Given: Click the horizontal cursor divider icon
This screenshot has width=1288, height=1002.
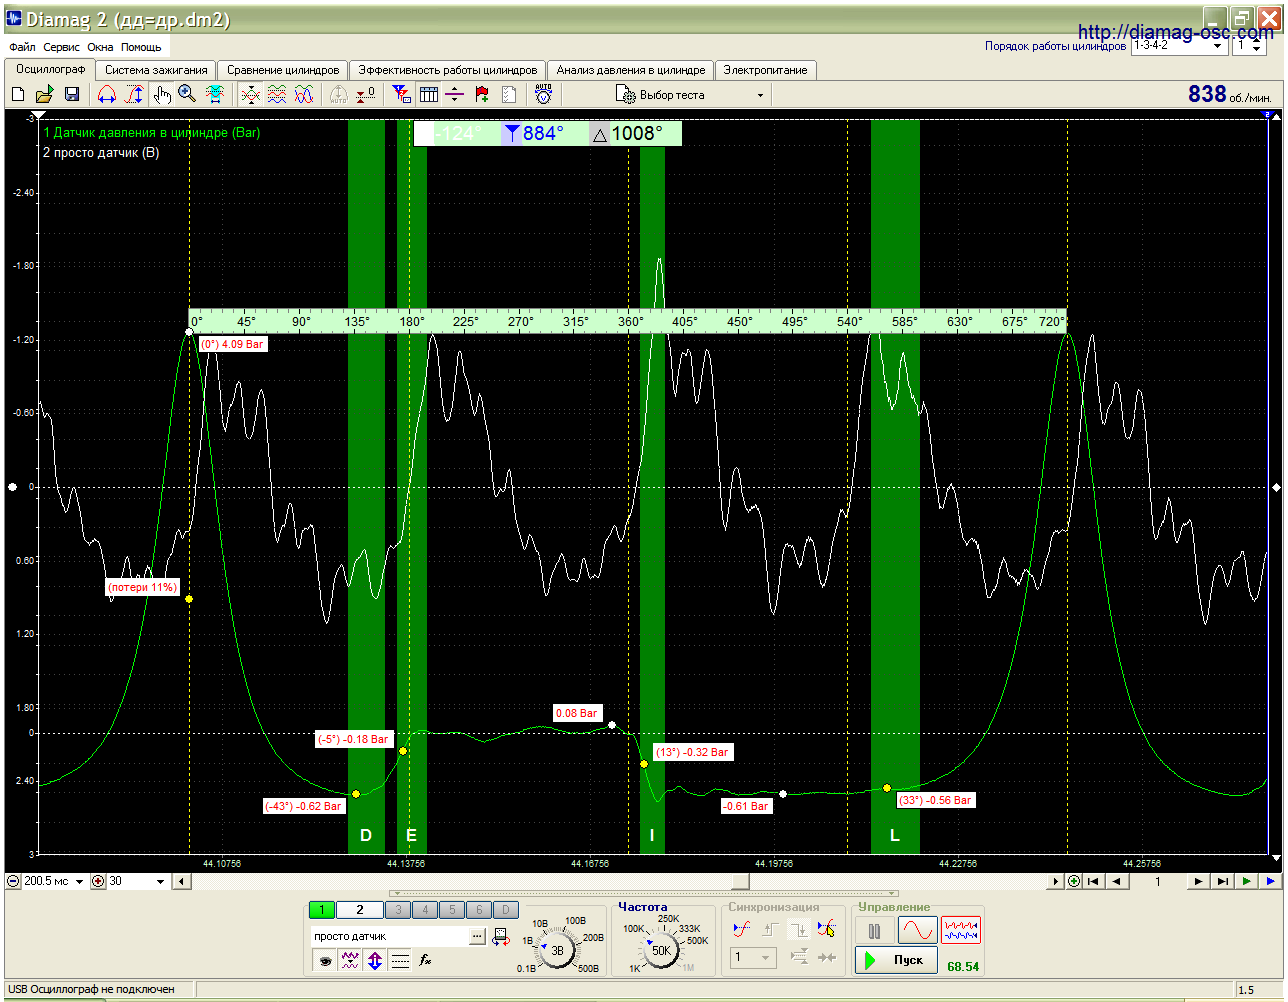Looking at the screenshot, I should [x=455, y=94].
